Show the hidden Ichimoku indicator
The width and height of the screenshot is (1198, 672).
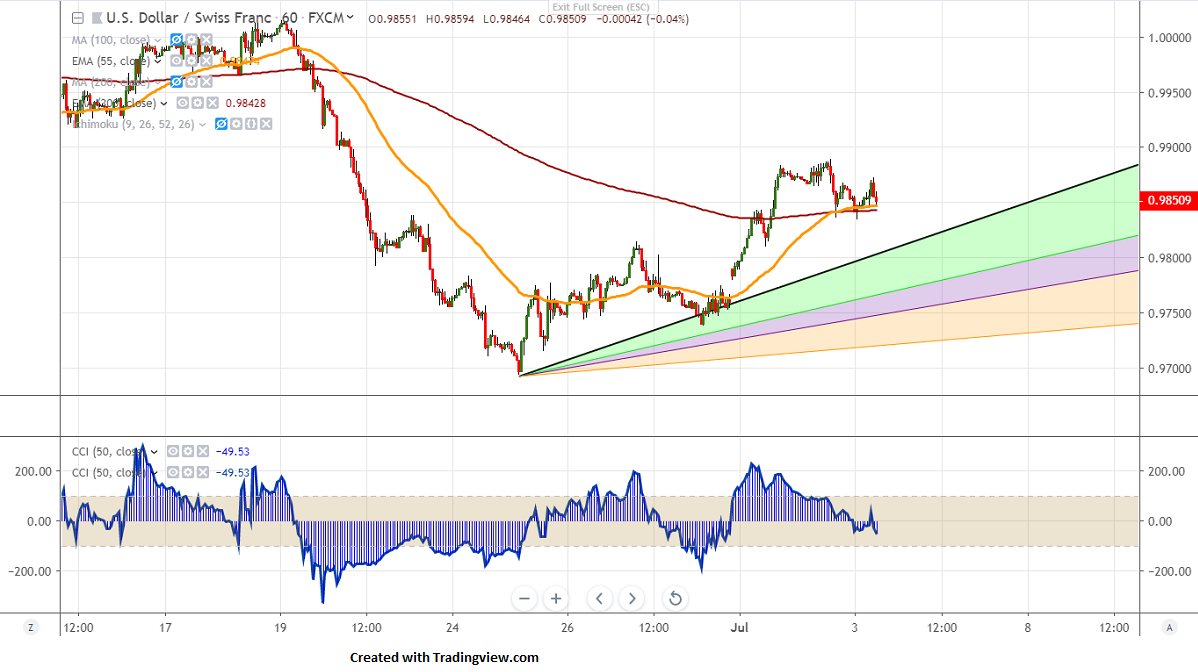pyautogui.click(x=222, y=124)
